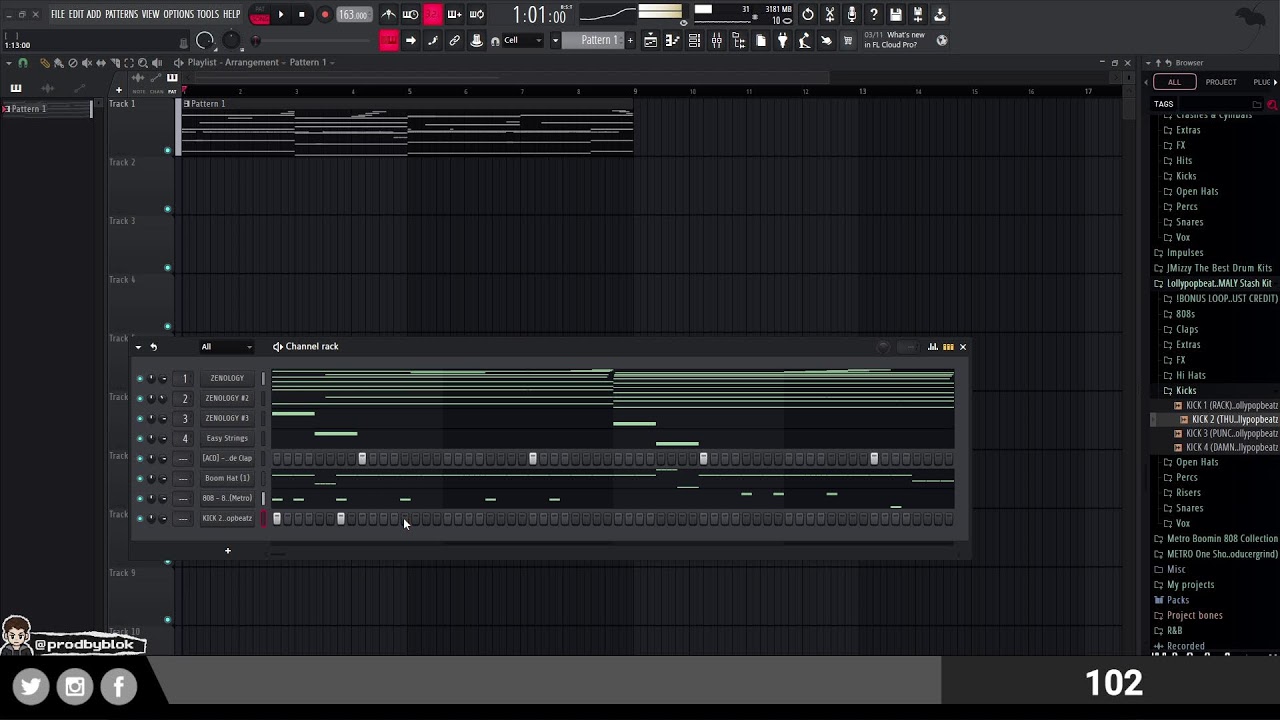Click the plus button beside Pattern 1

tap(630, 41)
